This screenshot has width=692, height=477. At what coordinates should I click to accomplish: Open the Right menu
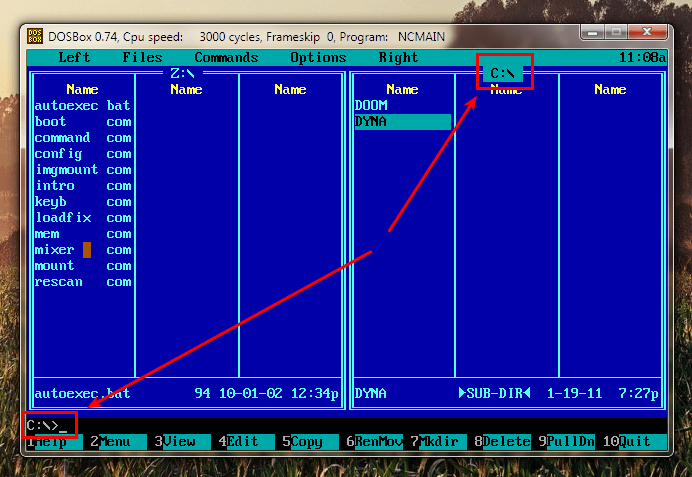[x=398, y=58]
